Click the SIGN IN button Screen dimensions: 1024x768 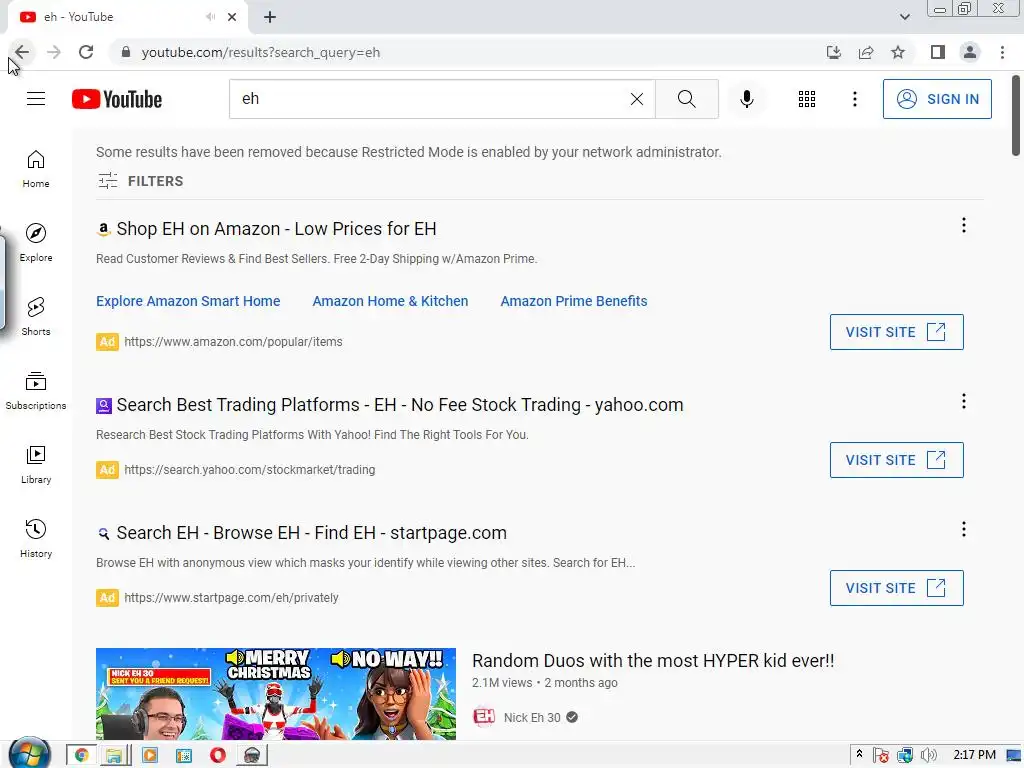(937, 99)
